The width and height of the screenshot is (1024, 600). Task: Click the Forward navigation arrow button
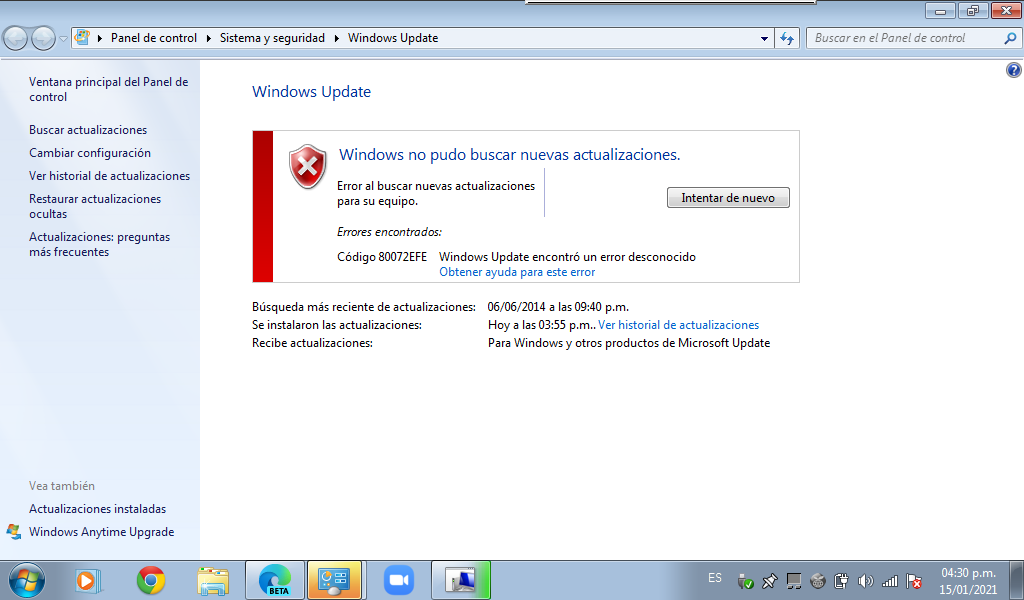pos(43,39)
